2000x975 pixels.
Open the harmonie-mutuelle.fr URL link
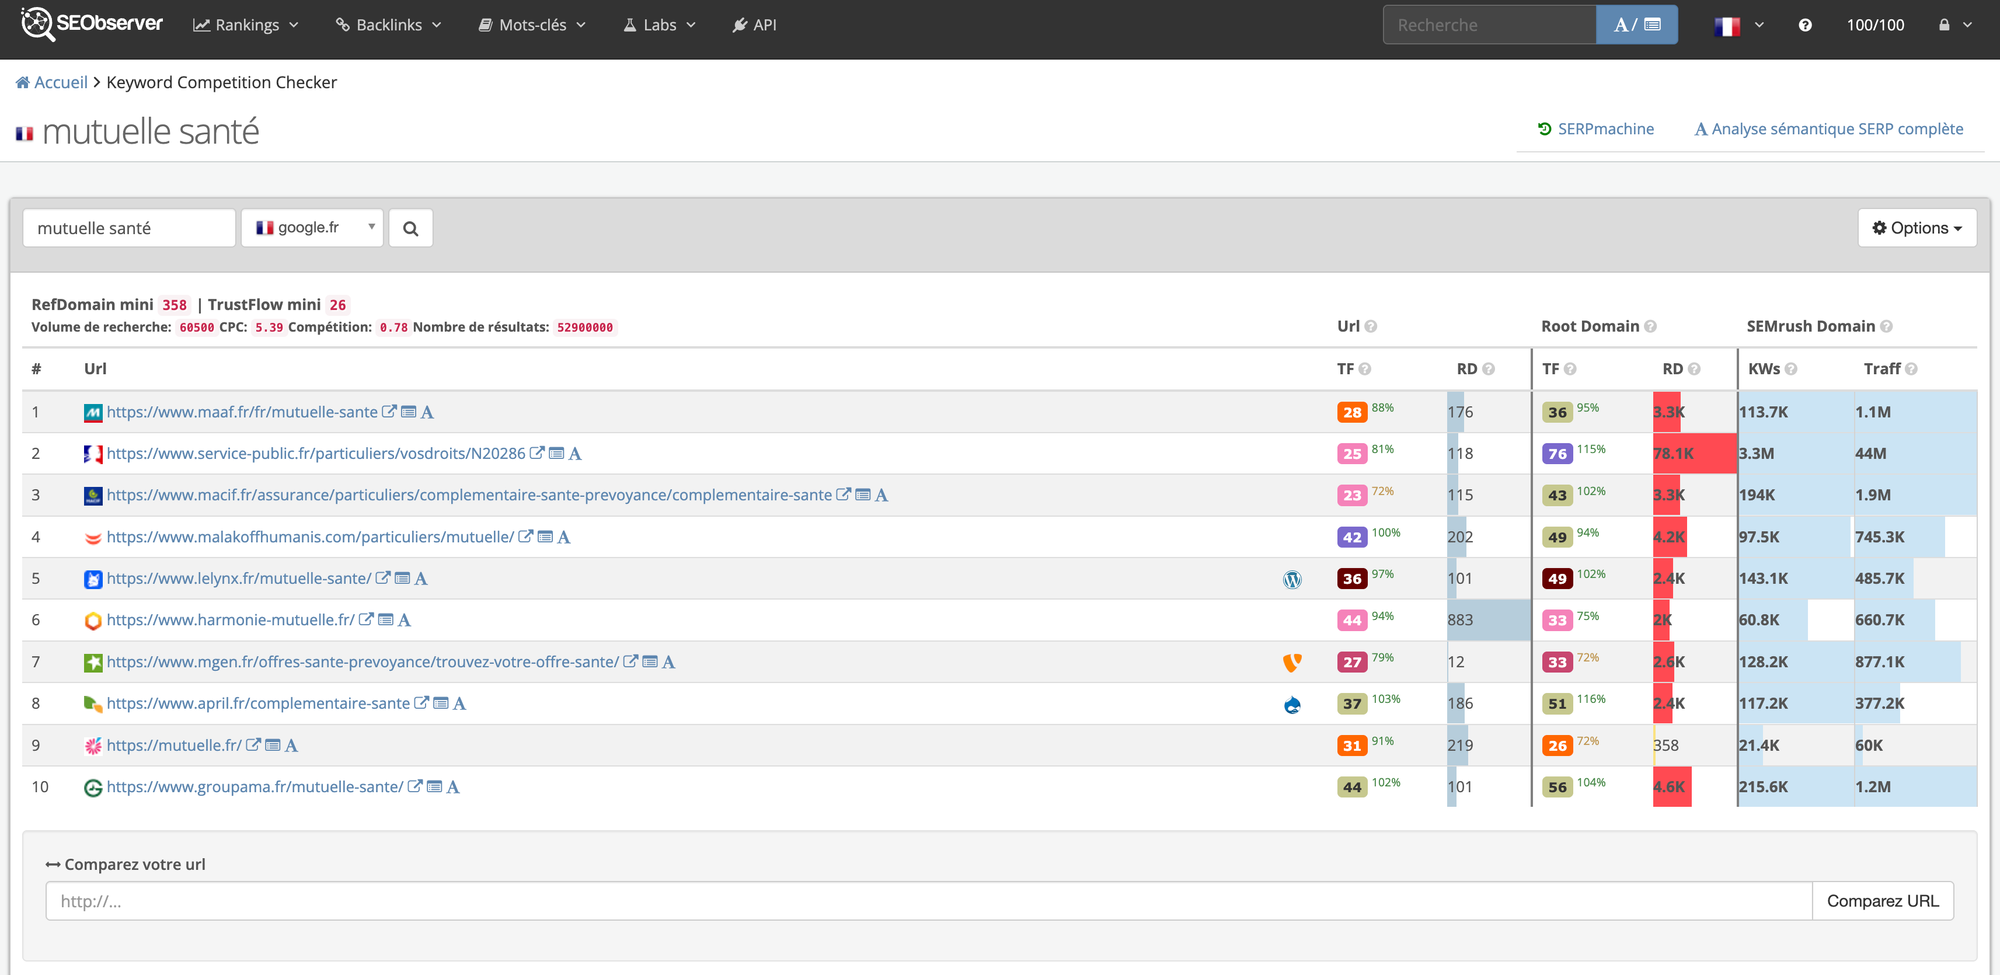click(231, 620)
